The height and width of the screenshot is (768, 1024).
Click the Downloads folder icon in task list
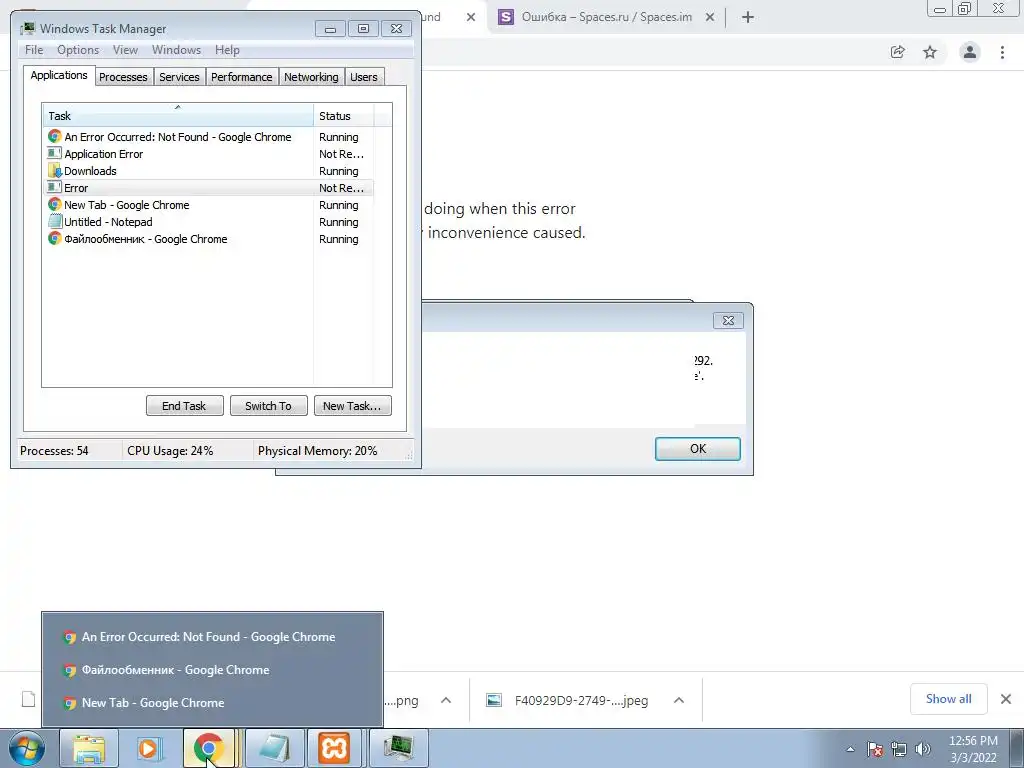[x=55, y=170]
